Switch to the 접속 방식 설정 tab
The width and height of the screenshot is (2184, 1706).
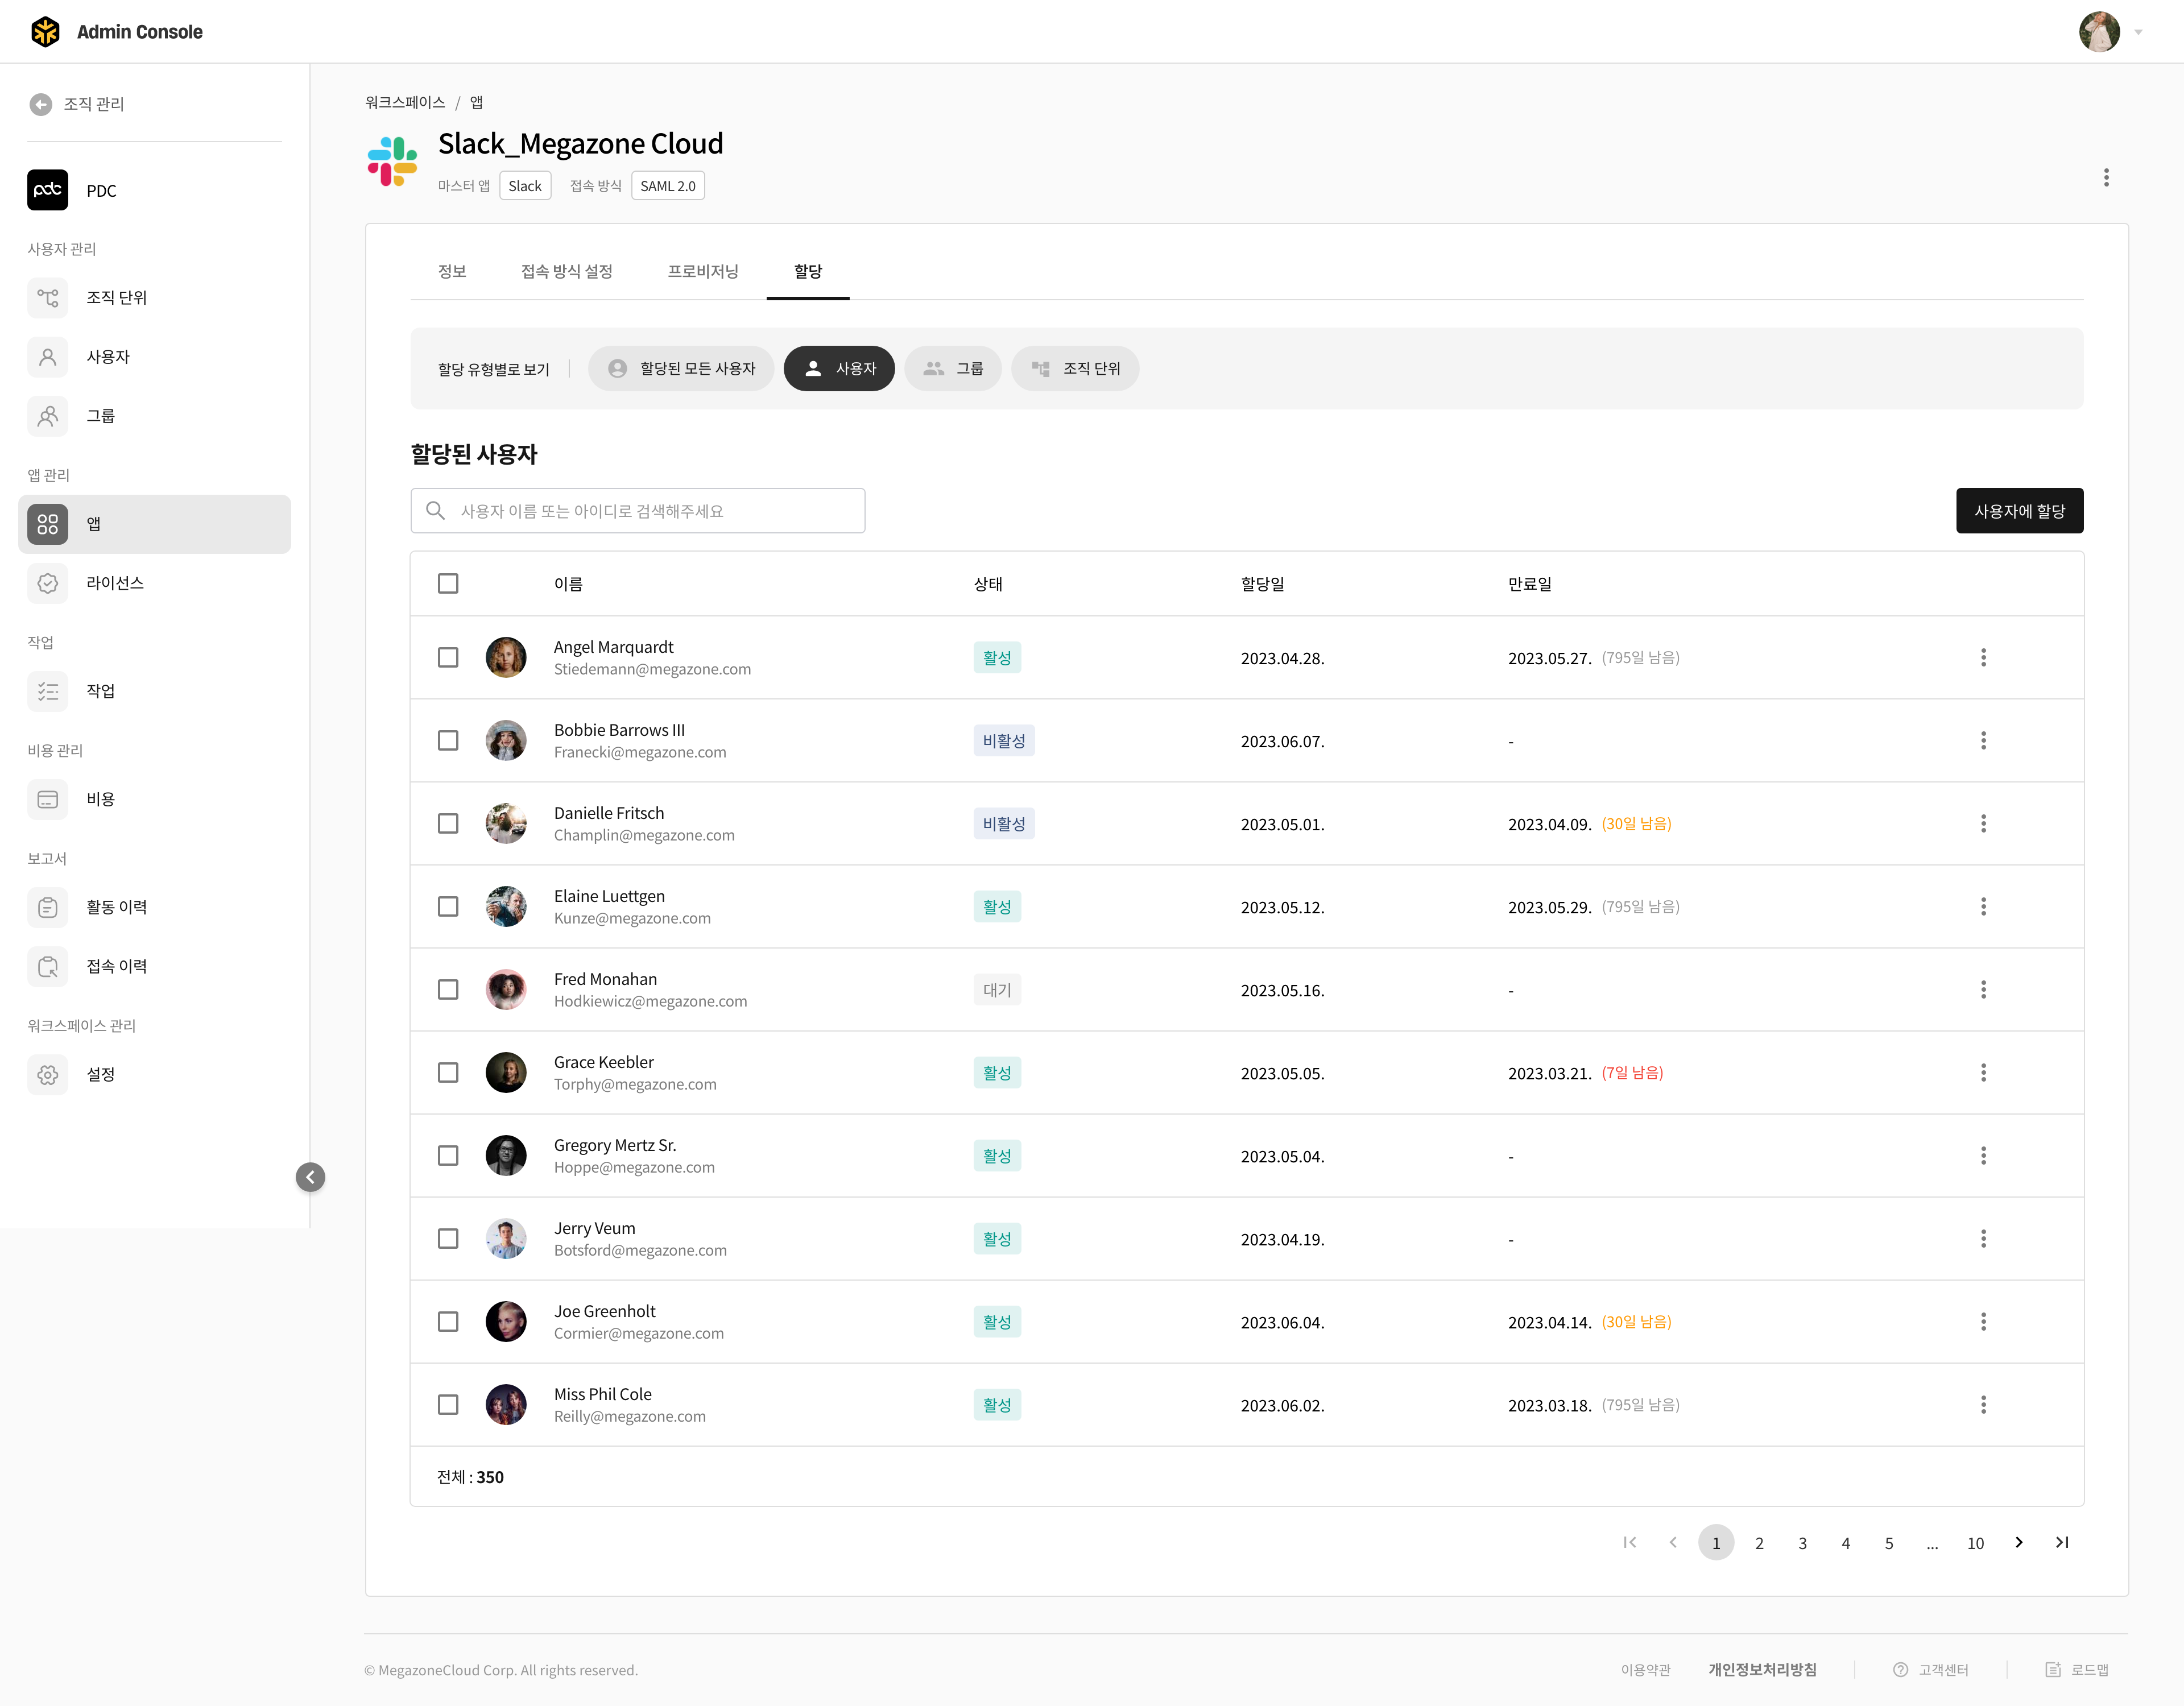pyautogui.click(x=567, y=271)
